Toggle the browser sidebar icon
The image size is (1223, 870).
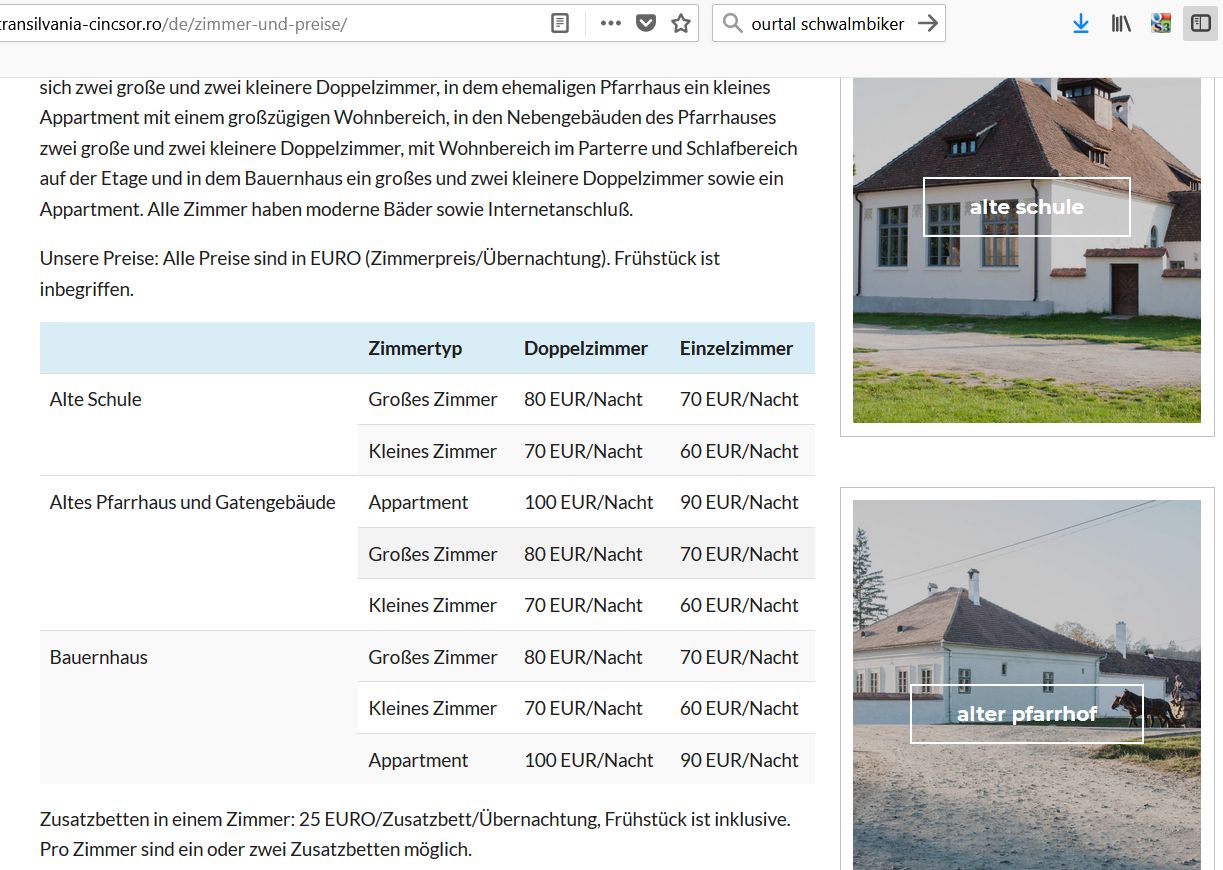[x=1200, y=23]
